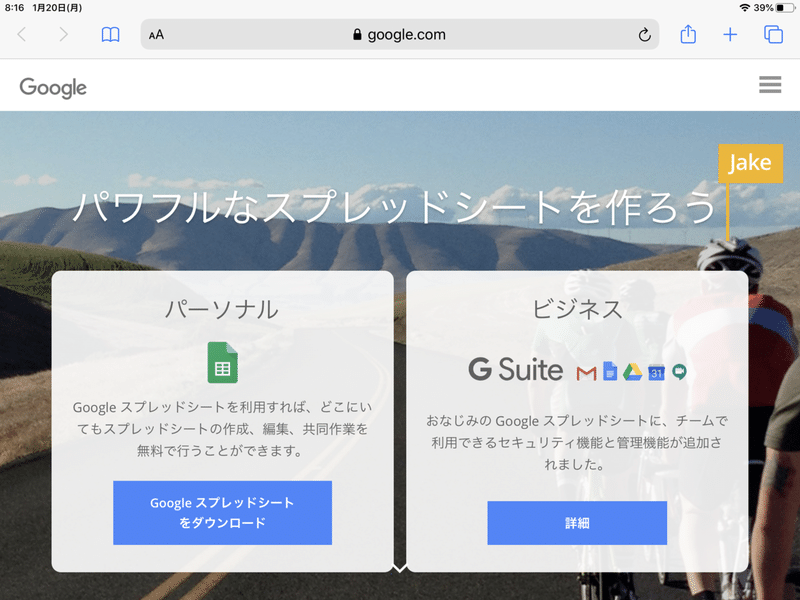Click the scroll-down chevron between the cards
Screen dimensions: 800x600
(x=399, y=568)
